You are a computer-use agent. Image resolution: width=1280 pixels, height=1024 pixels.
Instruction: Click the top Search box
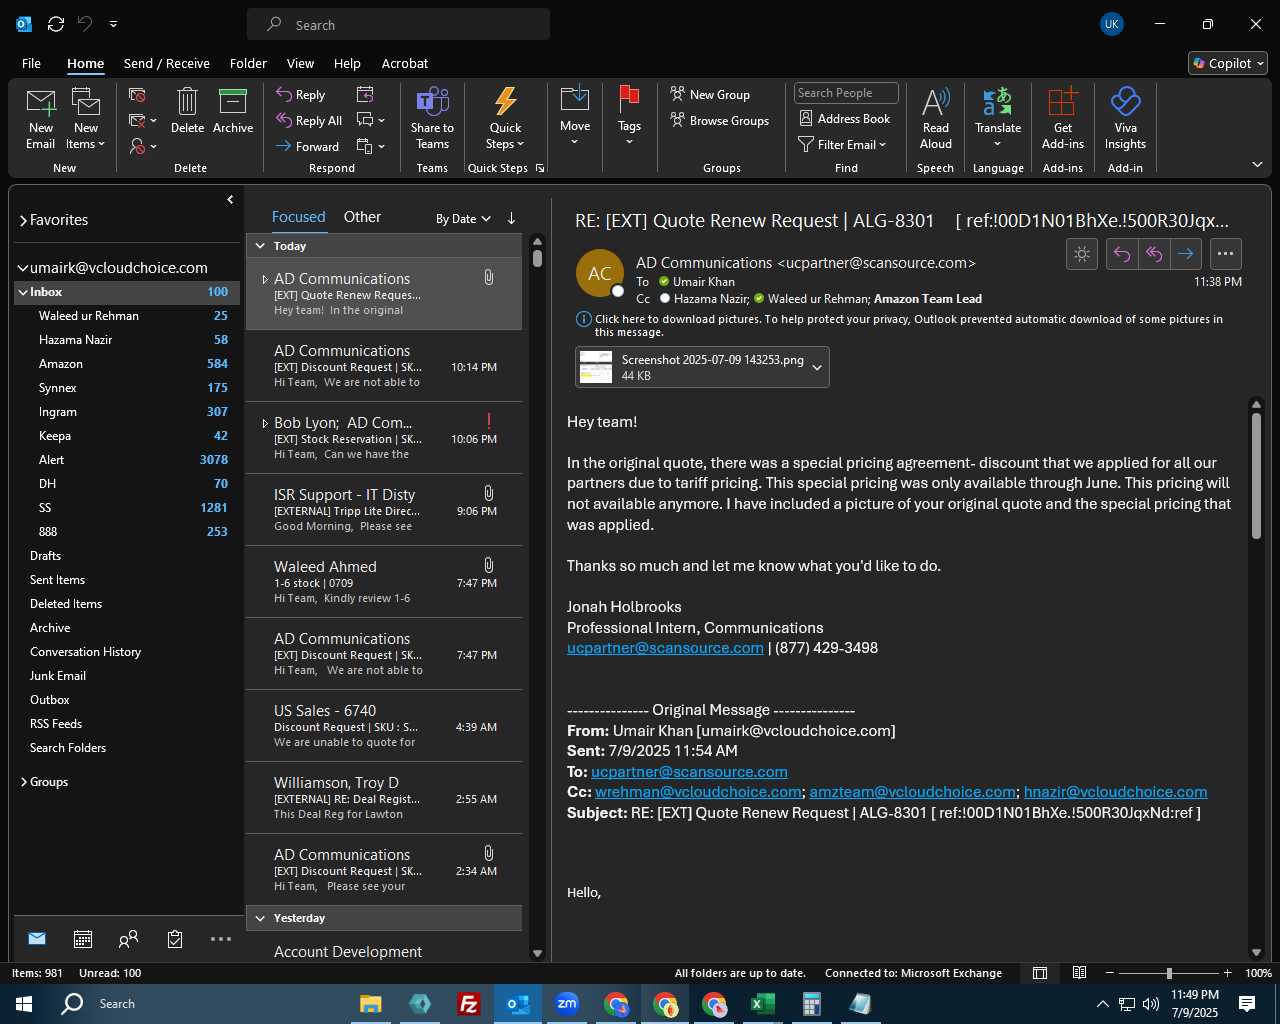398,25
